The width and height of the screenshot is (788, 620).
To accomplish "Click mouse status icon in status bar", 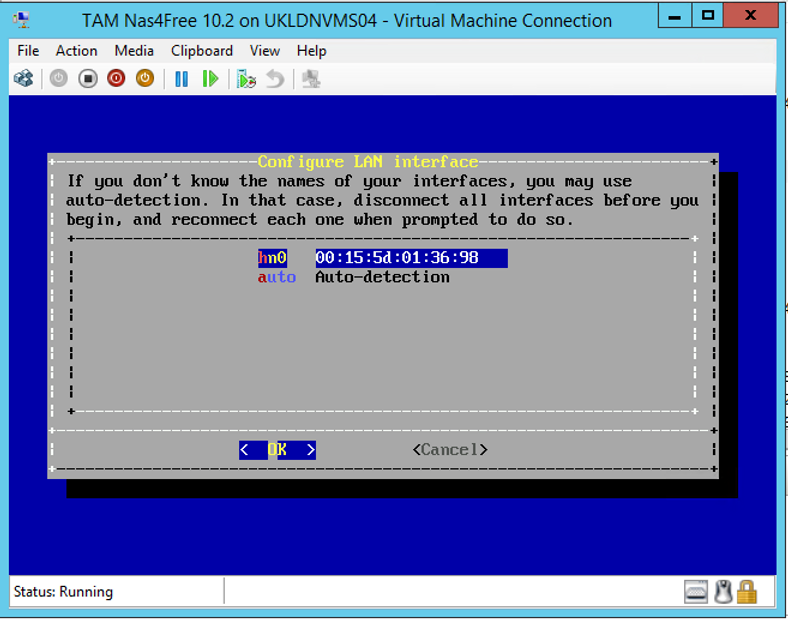I will point(723,592).
